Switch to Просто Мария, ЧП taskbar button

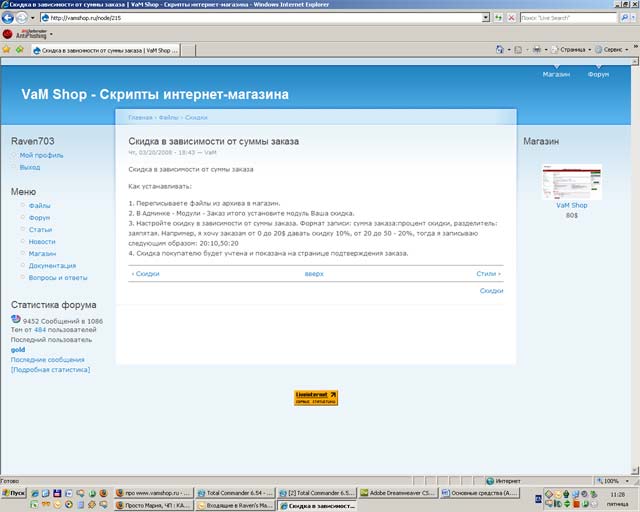click(153, 505)
